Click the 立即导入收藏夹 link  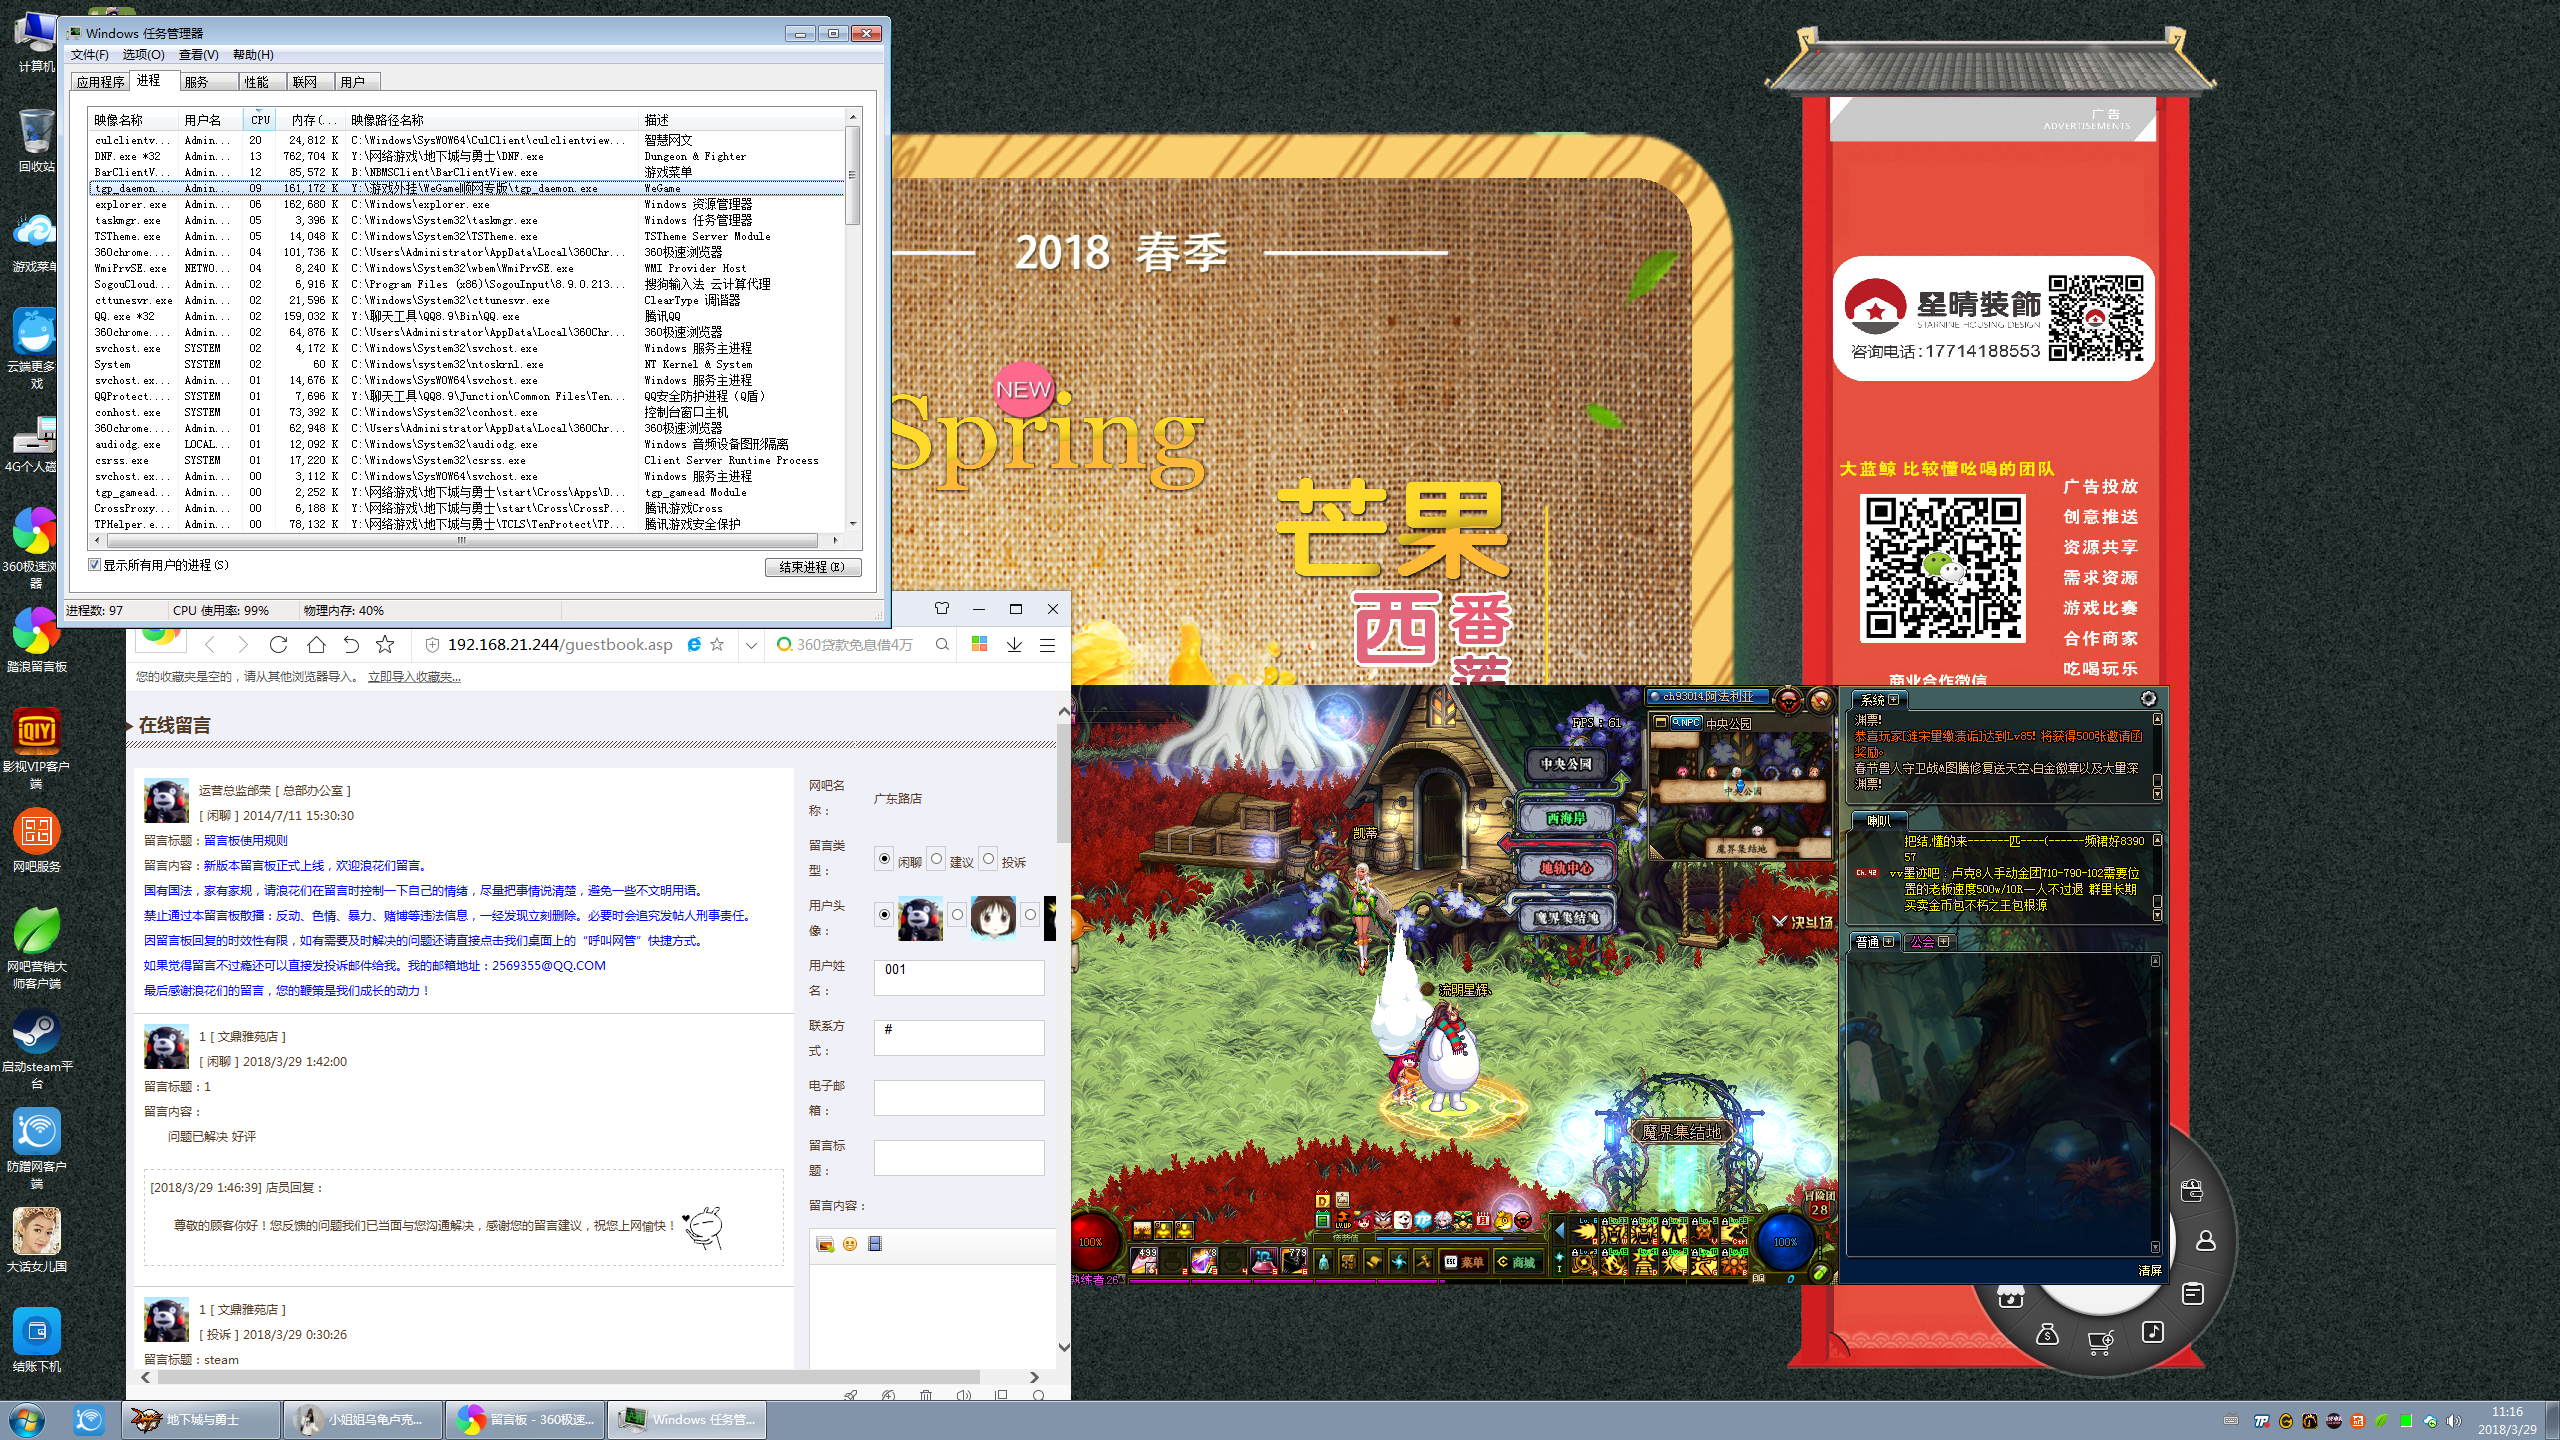(x=414, y=677)
